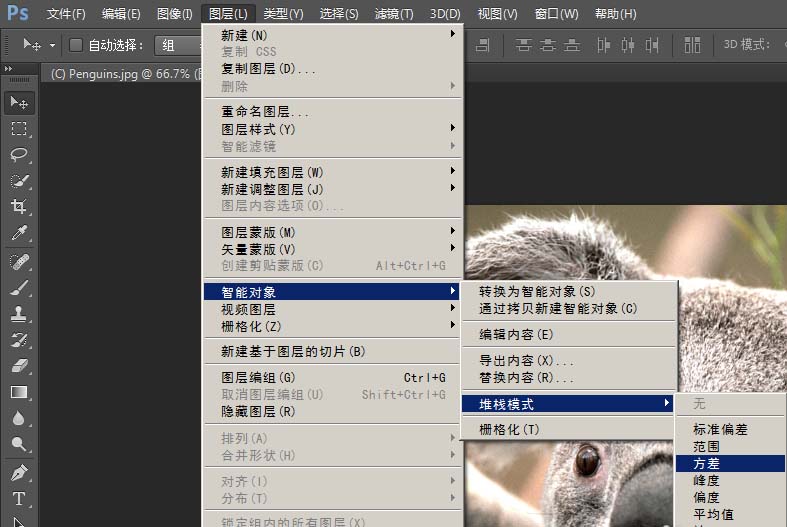Open the 类型(Y) menu
Screen dimensions: 787x527
[283, 14]
